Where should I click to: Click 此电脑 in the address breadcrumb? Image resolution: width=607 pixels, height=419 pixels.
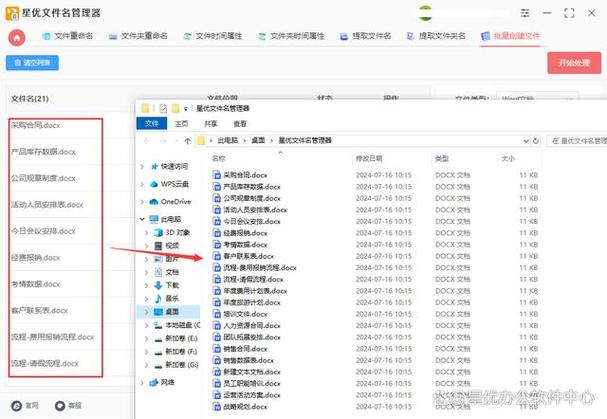228,141
